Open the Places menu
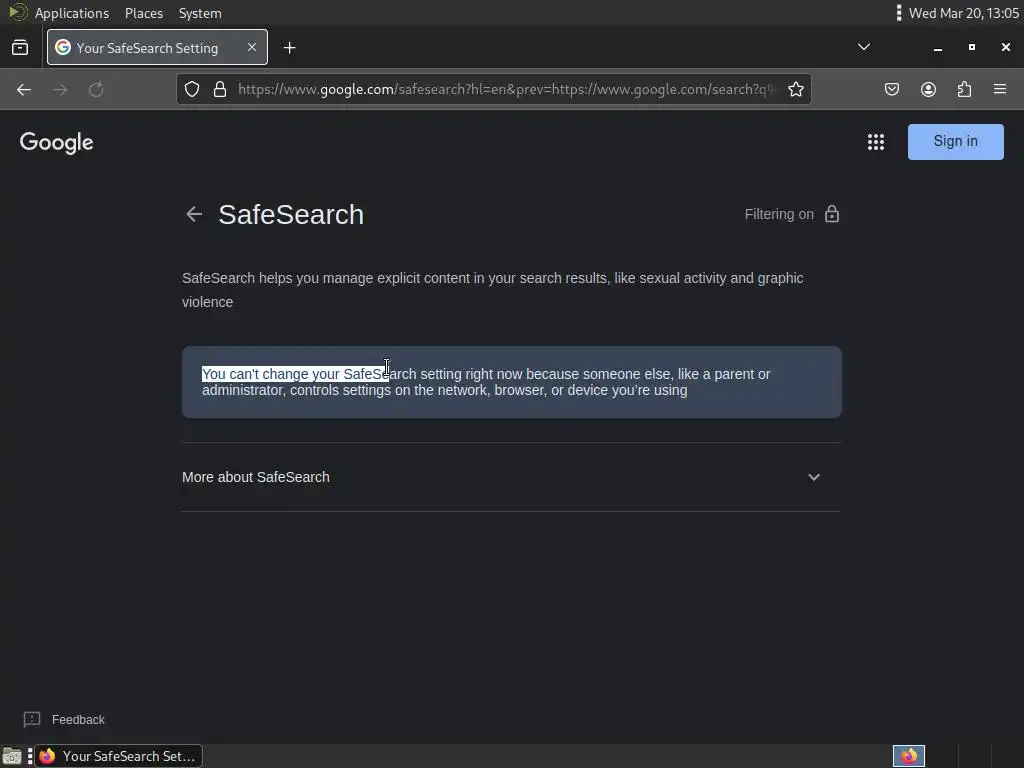Screen dimensions: 1024x768 [144, 13]
